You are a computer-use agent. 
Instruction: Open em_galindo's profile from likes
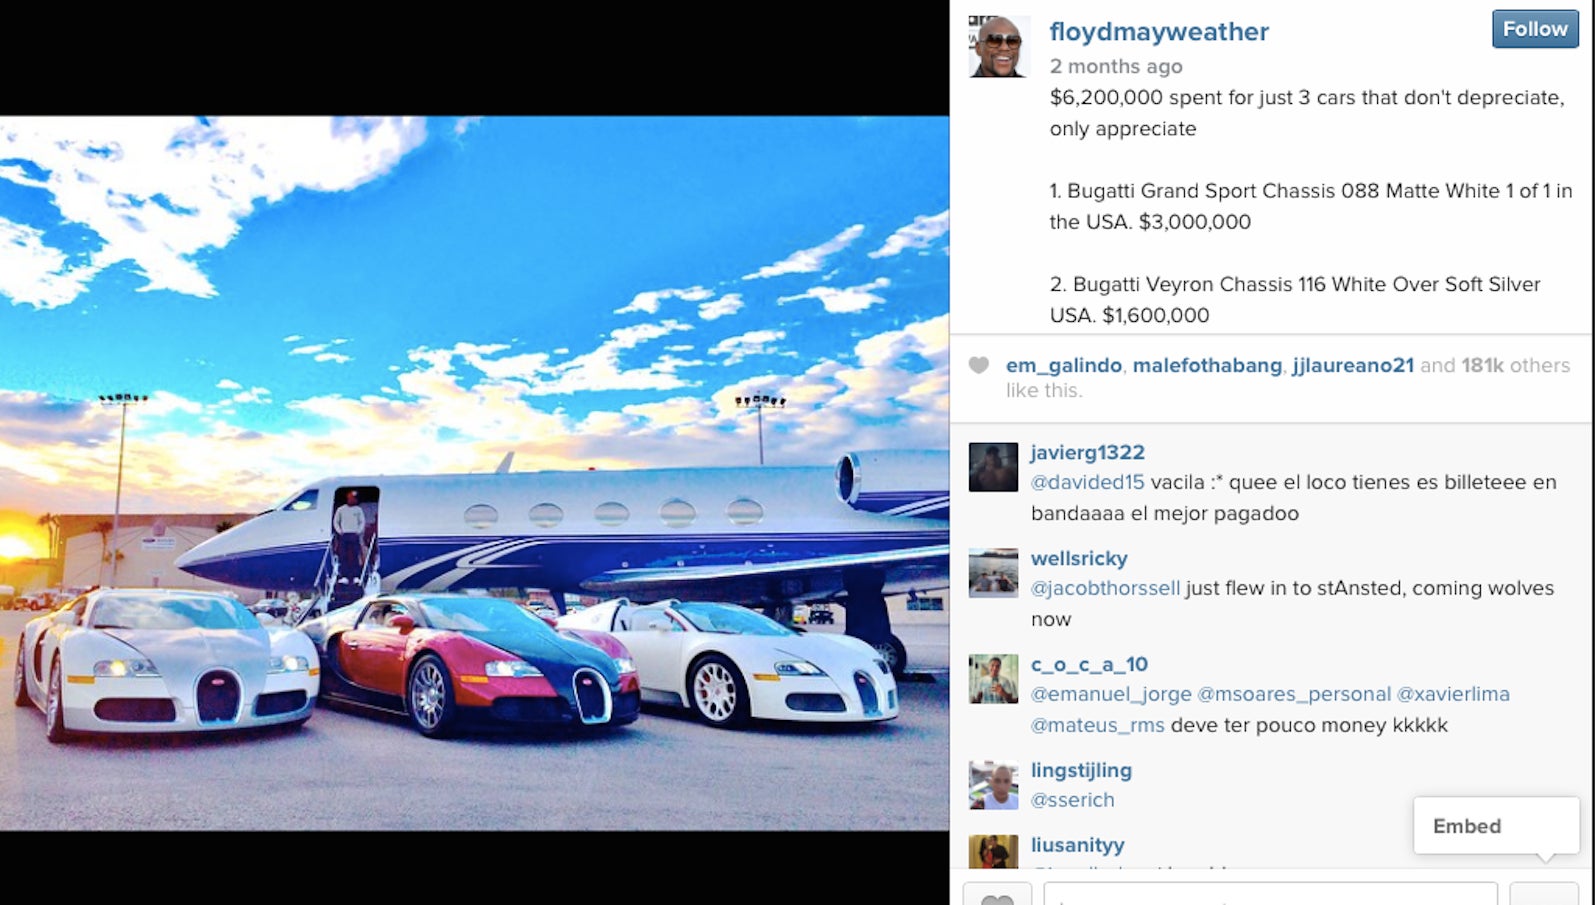[x=1063, y=366]
